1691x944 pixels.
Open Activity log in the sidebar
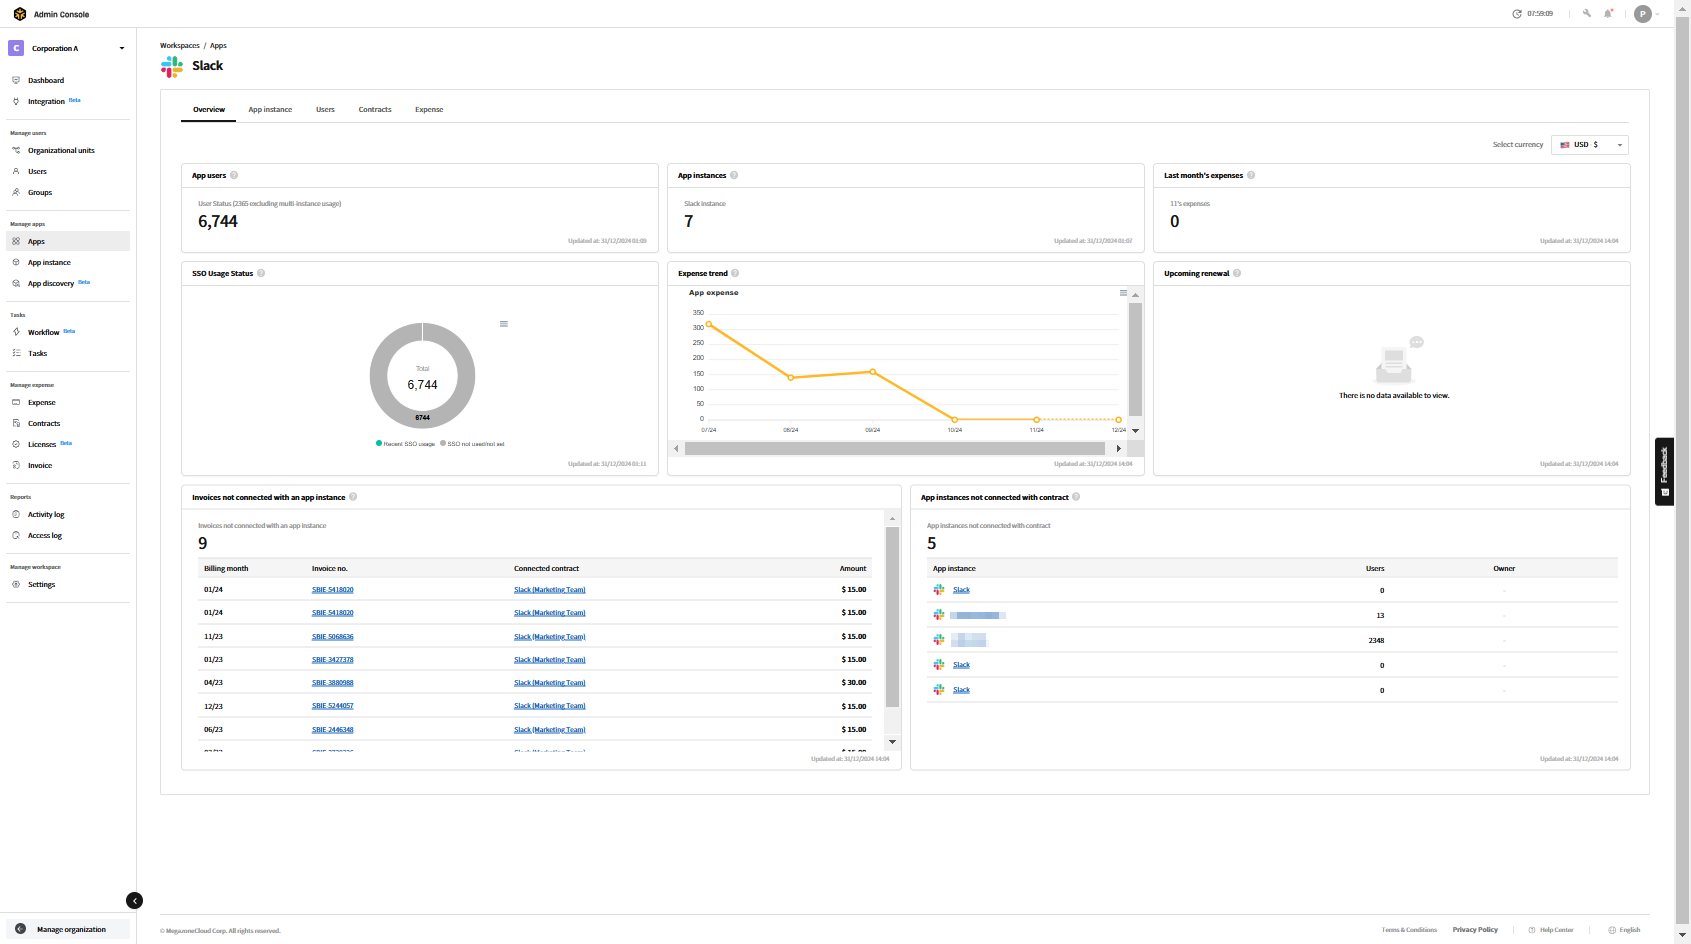[46, 514]
